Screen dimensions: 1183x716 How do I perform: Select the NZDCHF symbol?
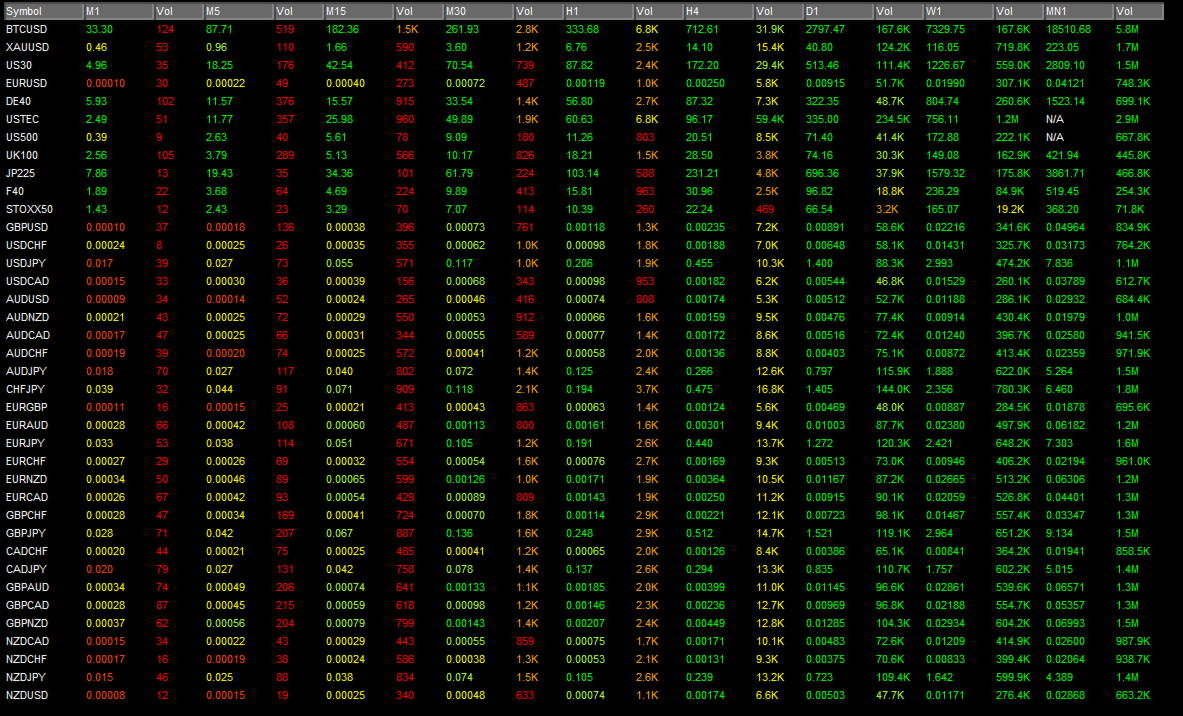(26, 659)
